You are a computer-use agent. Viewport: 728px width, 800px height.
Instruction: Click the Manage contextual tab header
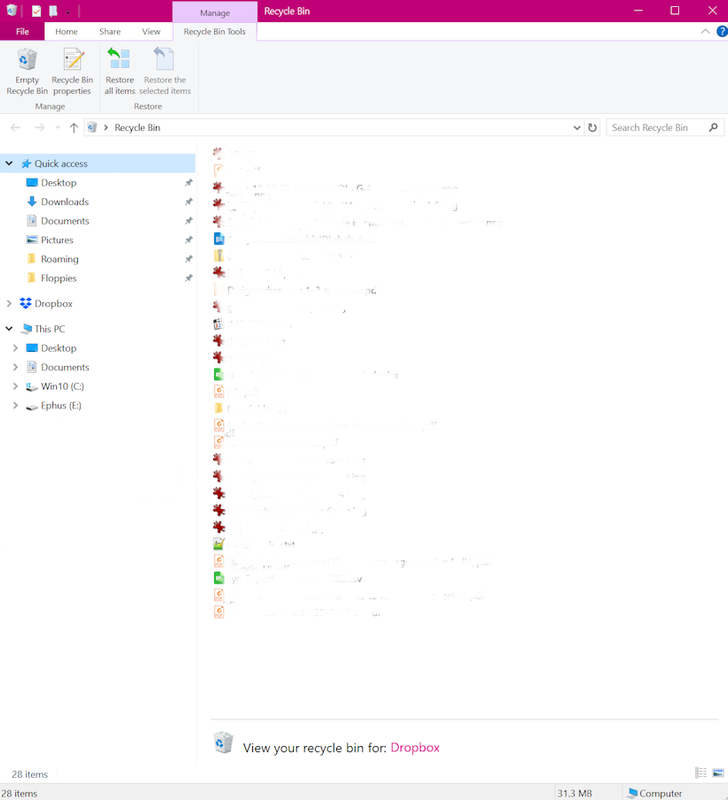tap(215, 13)
